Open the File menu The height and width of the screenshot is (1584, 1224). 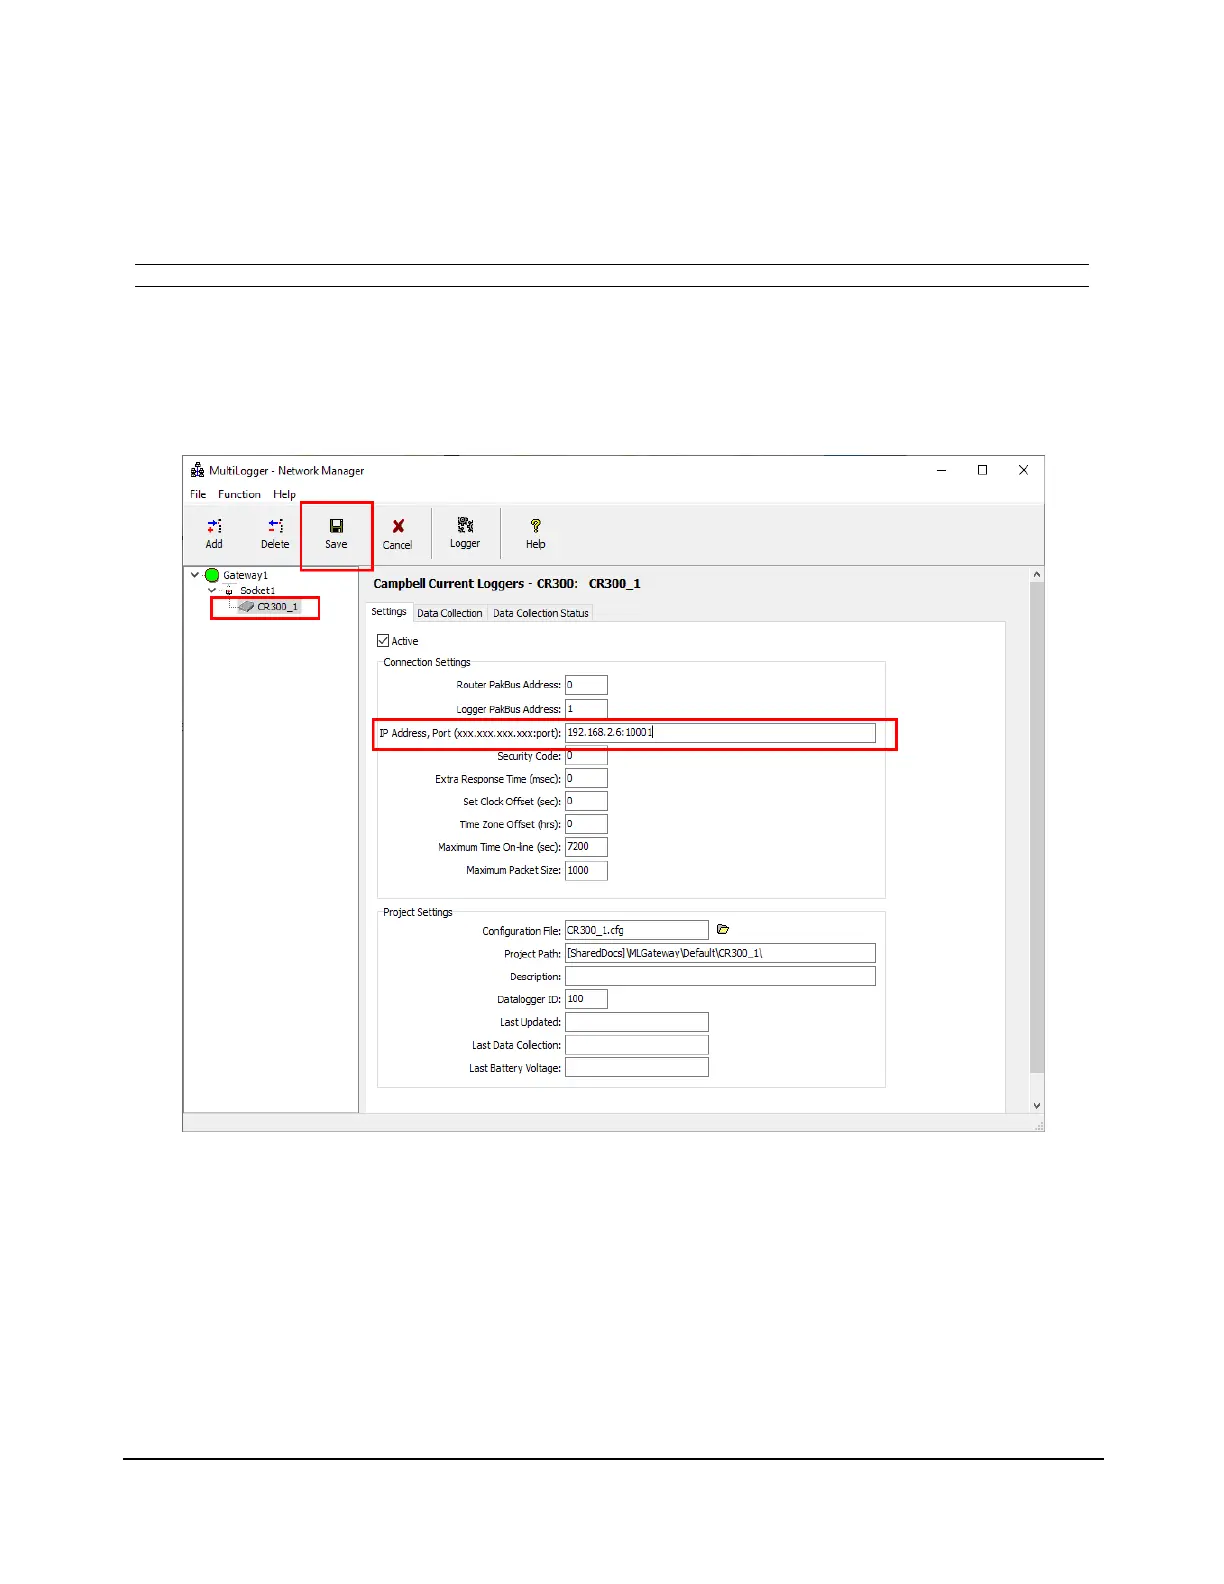pyautogui.click(x=198, y=494)
